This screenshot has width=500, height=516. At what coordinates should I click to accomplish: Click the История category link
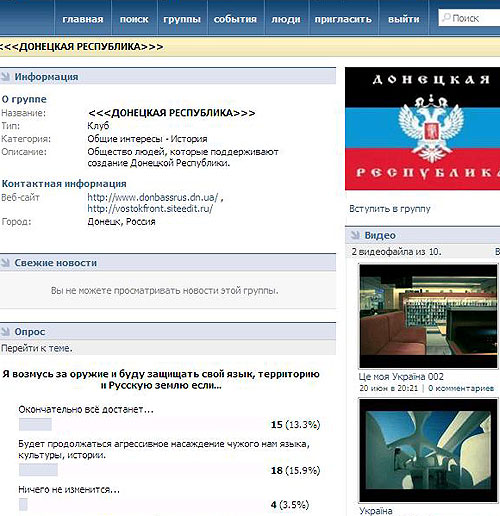click(x=189, y=139)
